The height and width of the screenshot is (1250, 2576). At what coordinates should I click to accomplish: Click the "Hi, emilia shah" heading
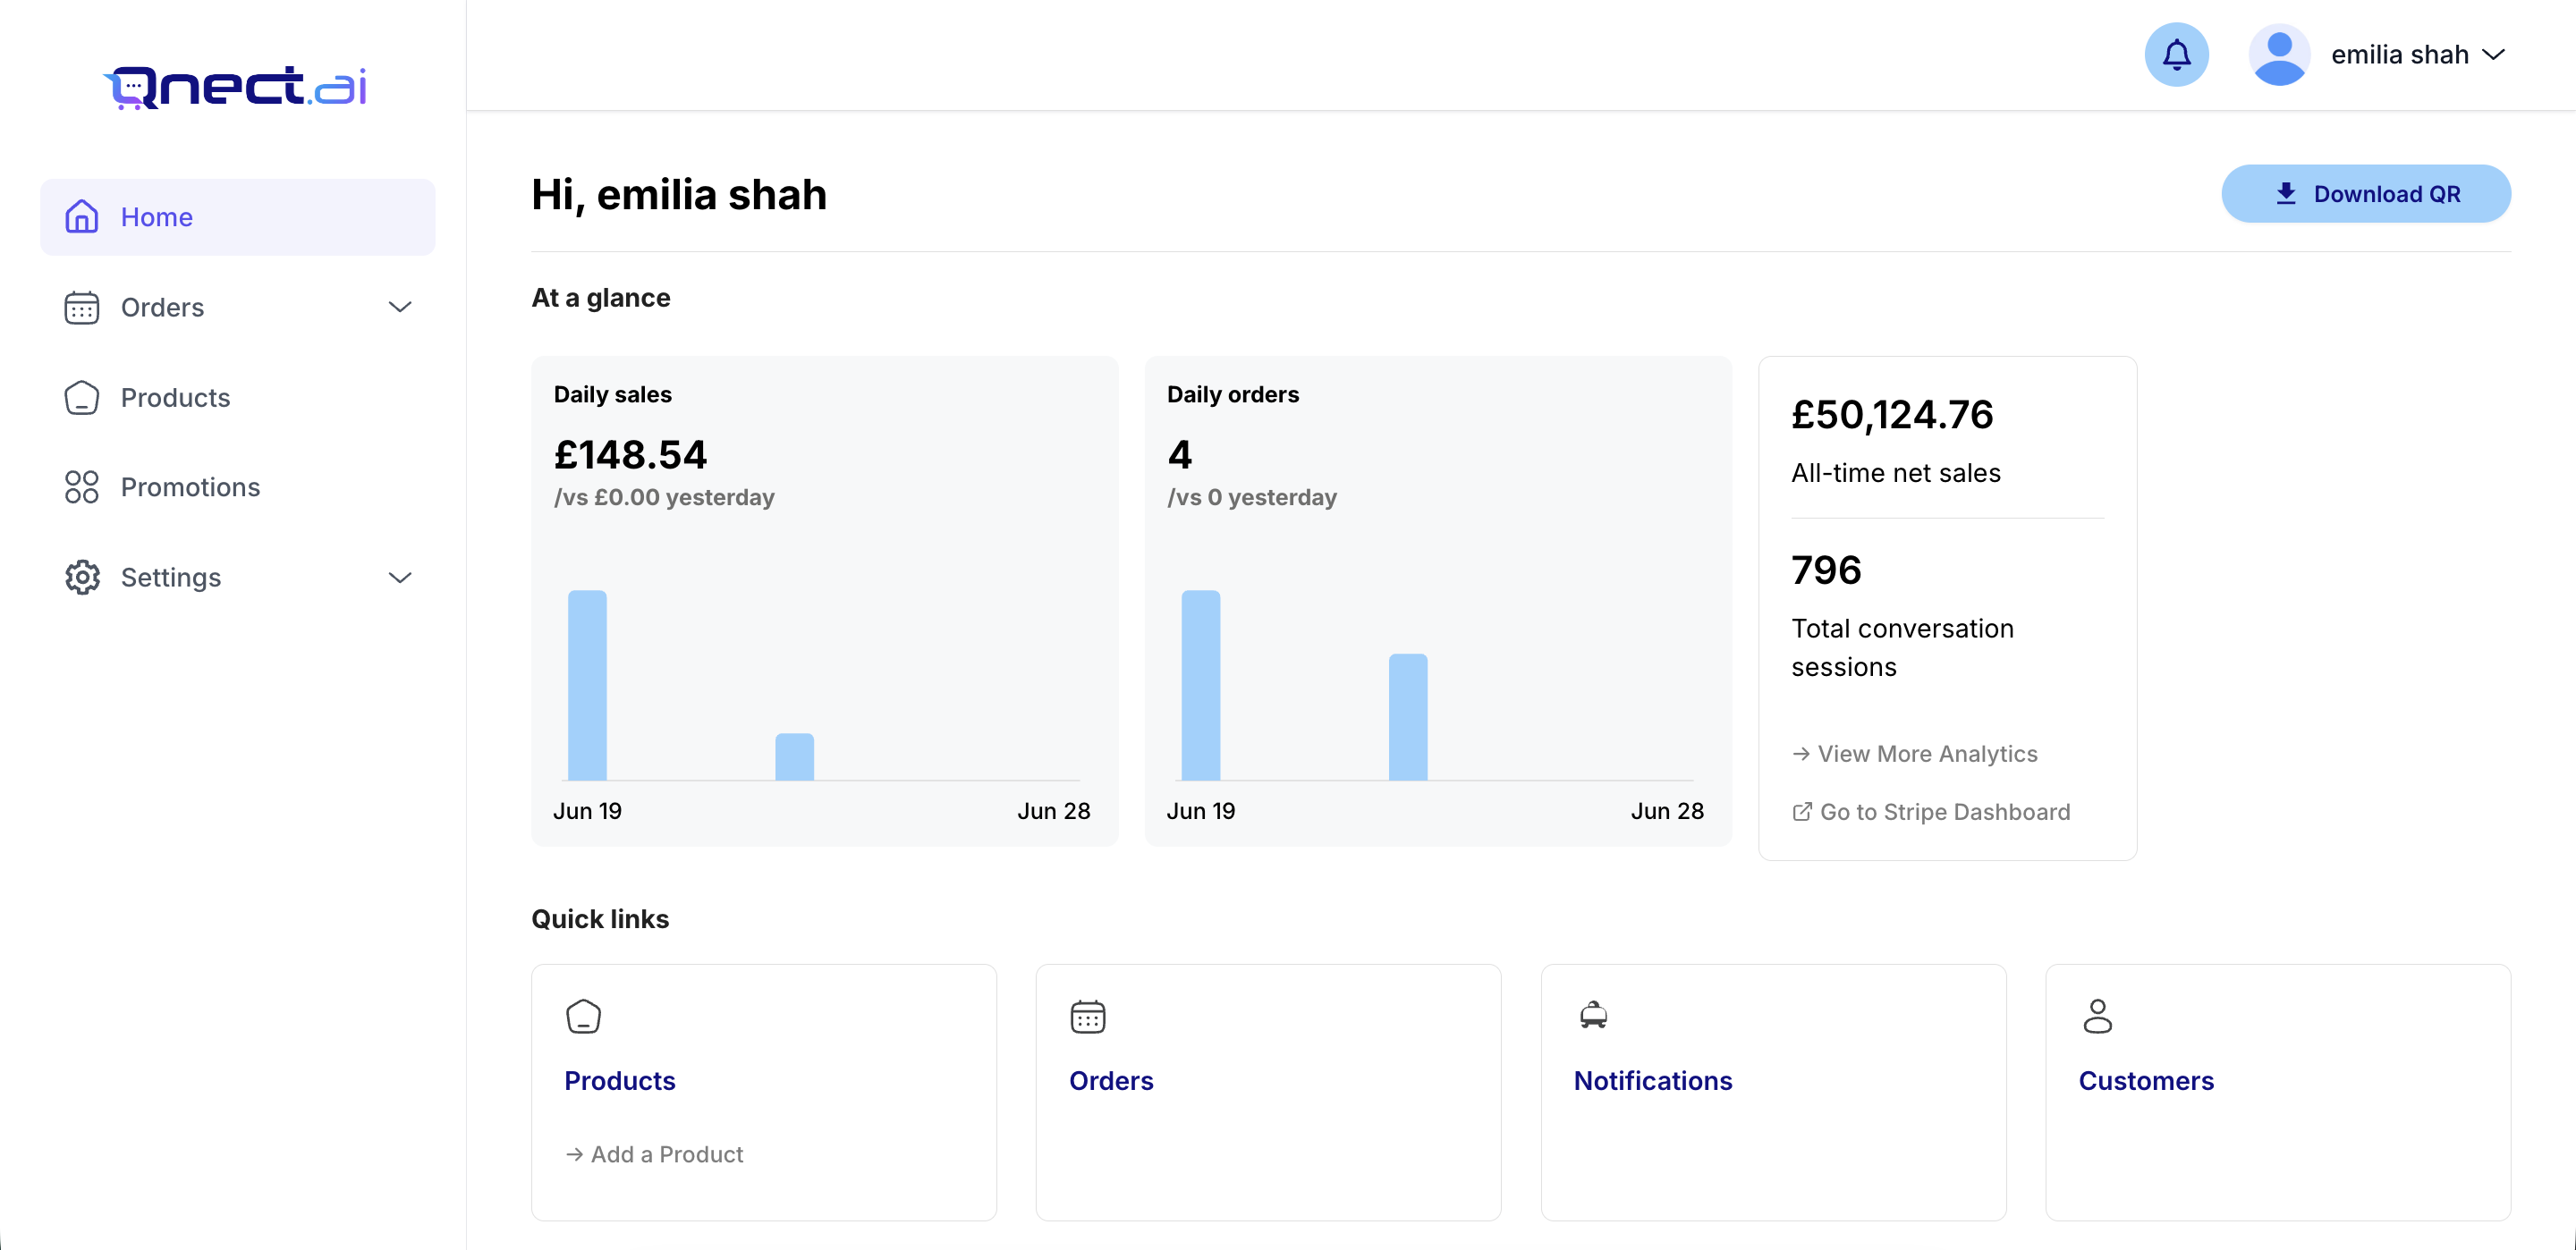[679, 194]
